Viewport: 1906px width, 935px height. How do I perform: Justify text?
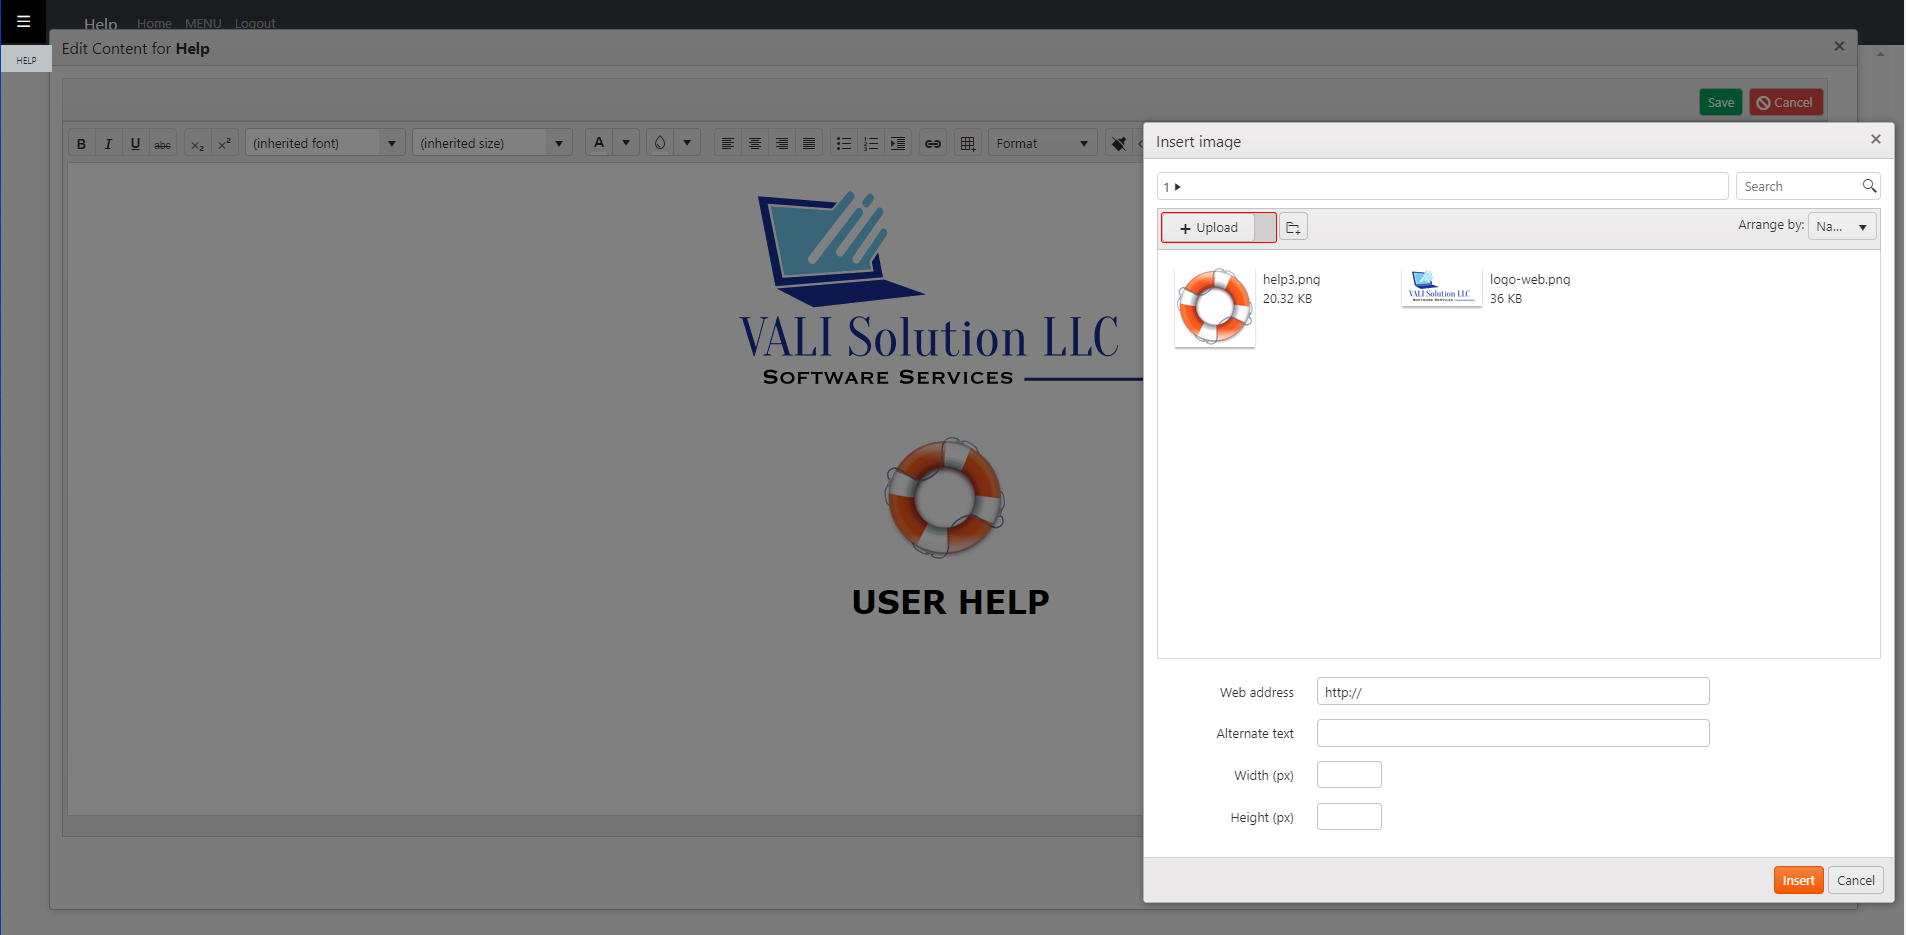tap(809, 144)
